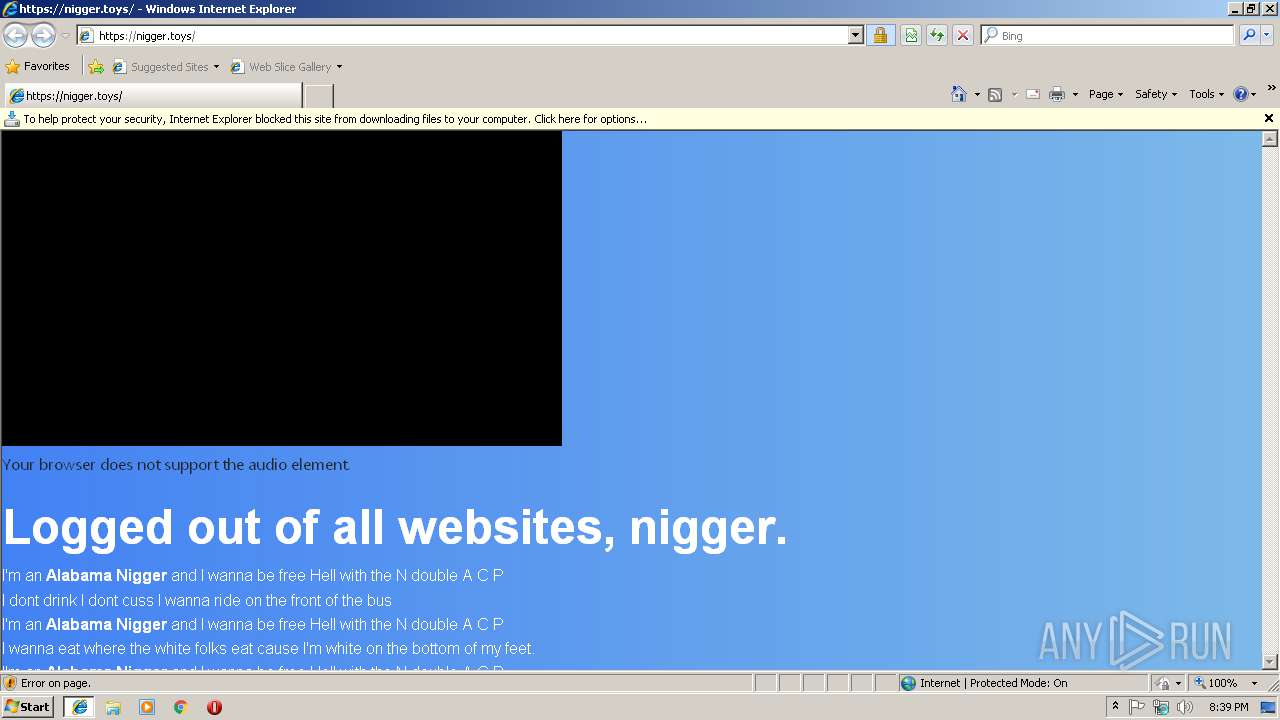Change zoom level at 100% button
Image resolution: width=1280 pixels, height=720 pixels.
pos(1216,683)
